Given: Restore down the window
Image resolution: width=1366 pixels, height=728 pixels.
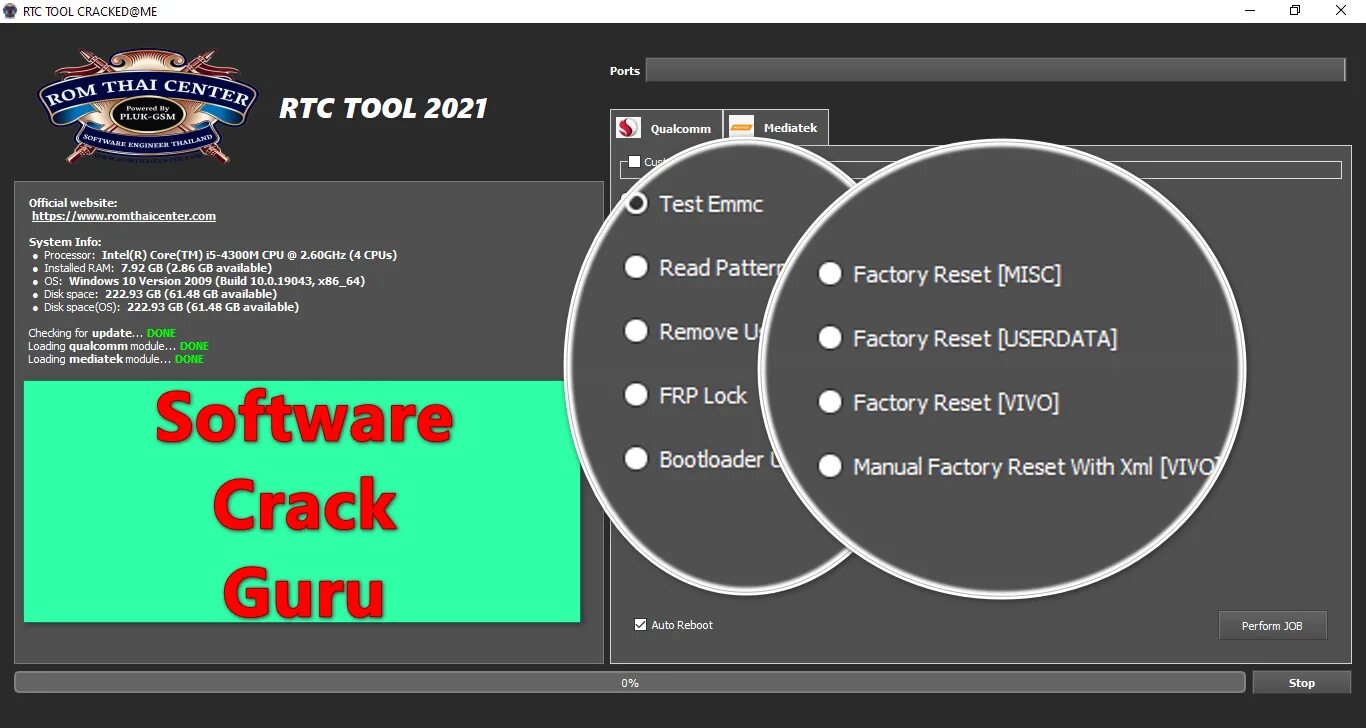Looking at the screenshot, I should tap(1295, 11).
